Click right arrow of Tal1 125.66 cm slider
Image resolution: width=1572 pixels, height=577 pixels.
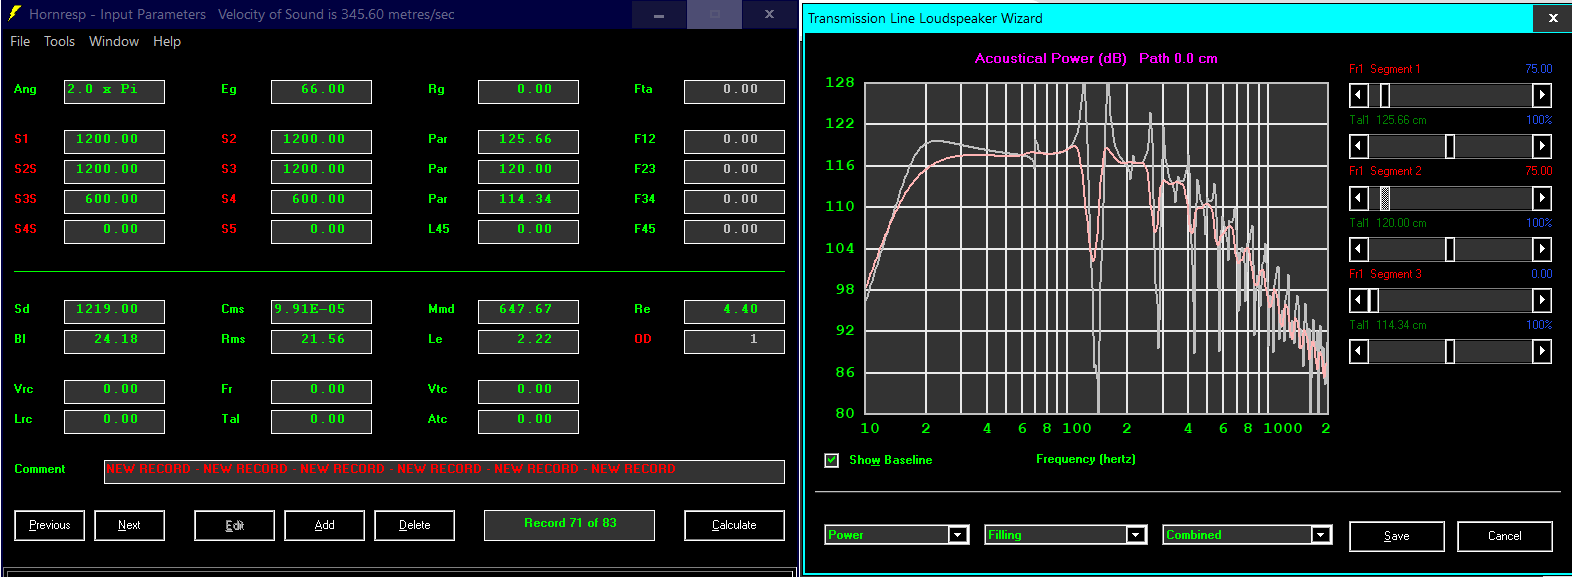[x=1542, y=146]
